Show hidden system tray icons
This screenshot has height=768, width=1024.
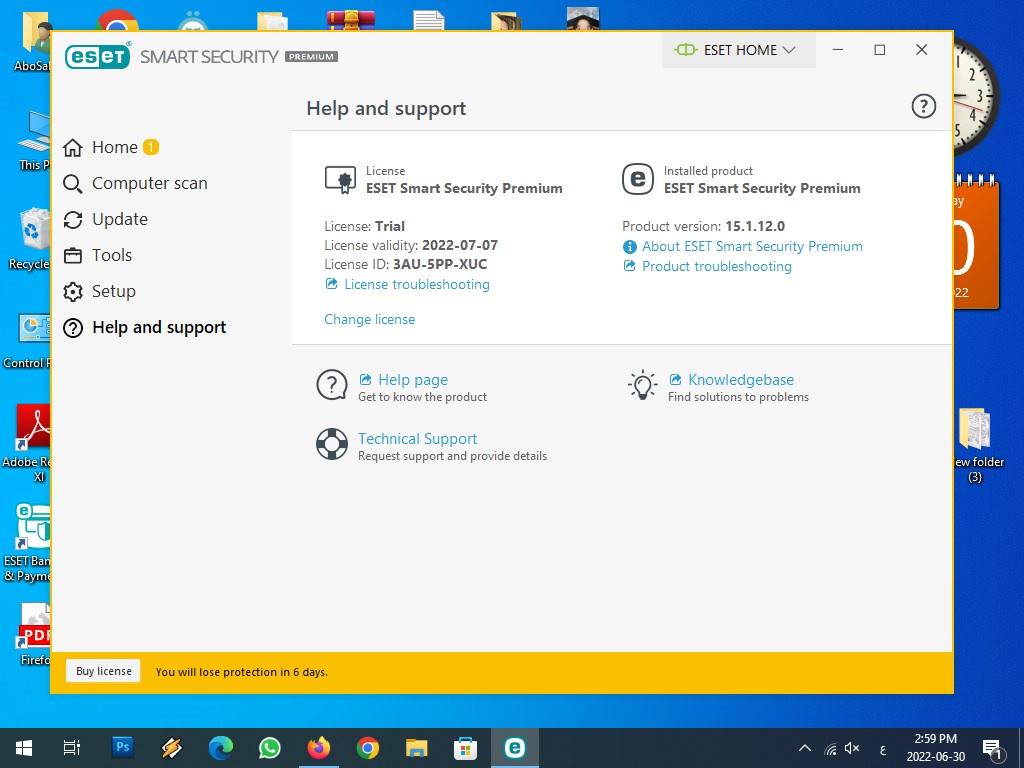(805, 748)
